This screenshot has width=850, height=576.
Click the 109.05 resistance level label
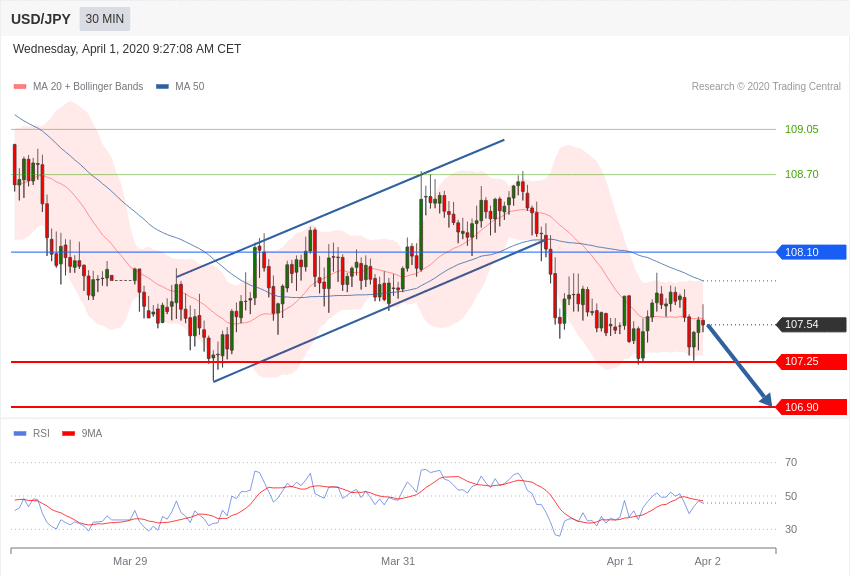[802, 129]
